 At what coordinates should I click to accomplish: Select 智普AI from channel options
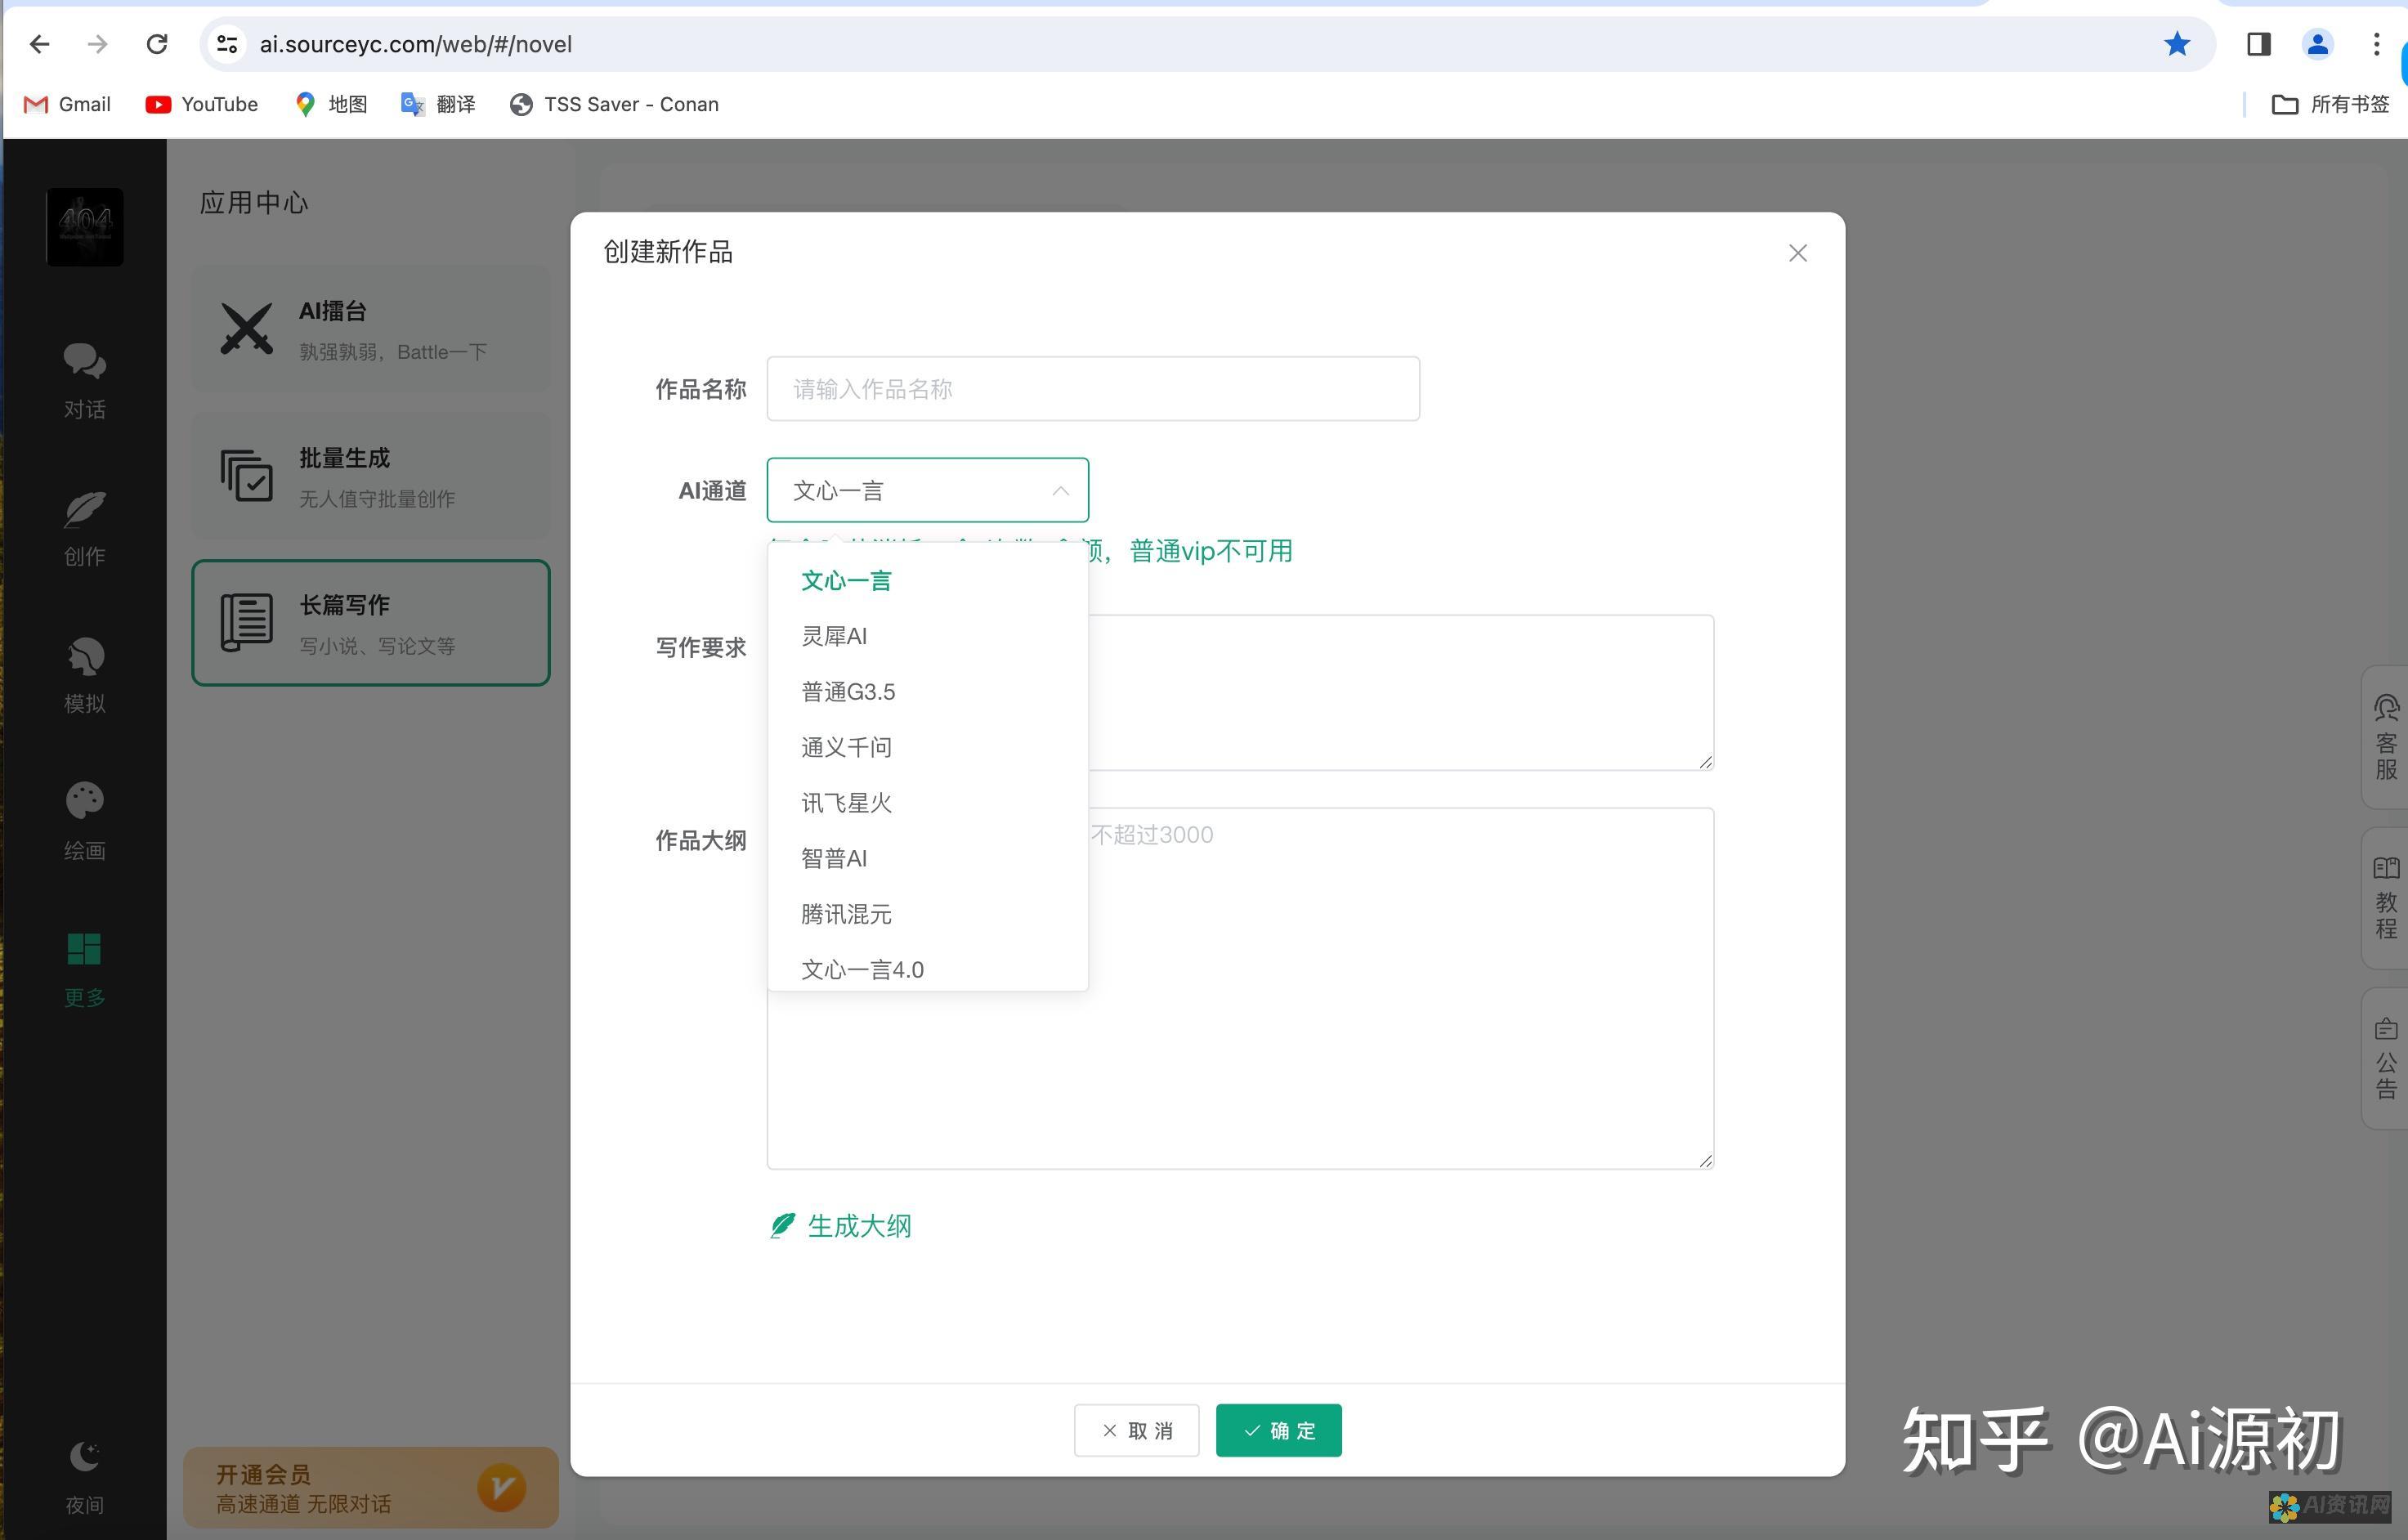(834, 858)
